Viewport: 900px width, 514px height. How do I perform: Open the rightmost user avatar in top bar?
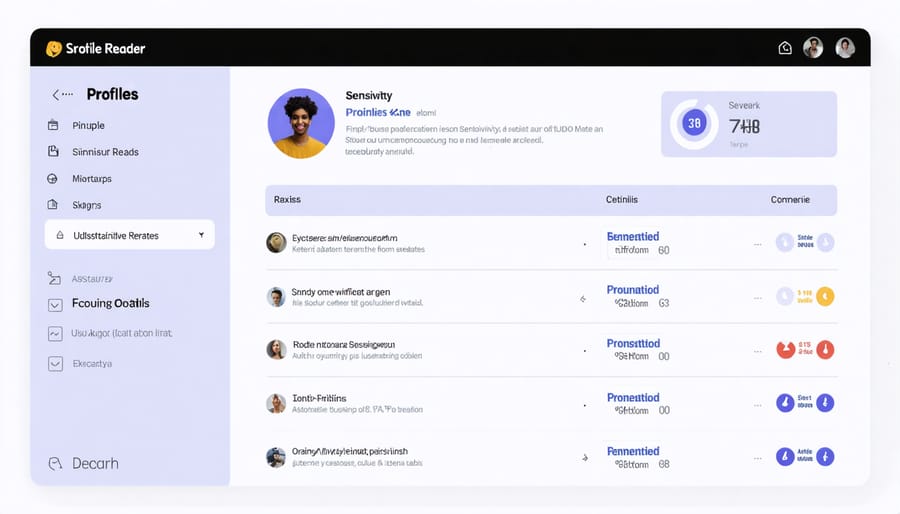click(x=845, y=48)
